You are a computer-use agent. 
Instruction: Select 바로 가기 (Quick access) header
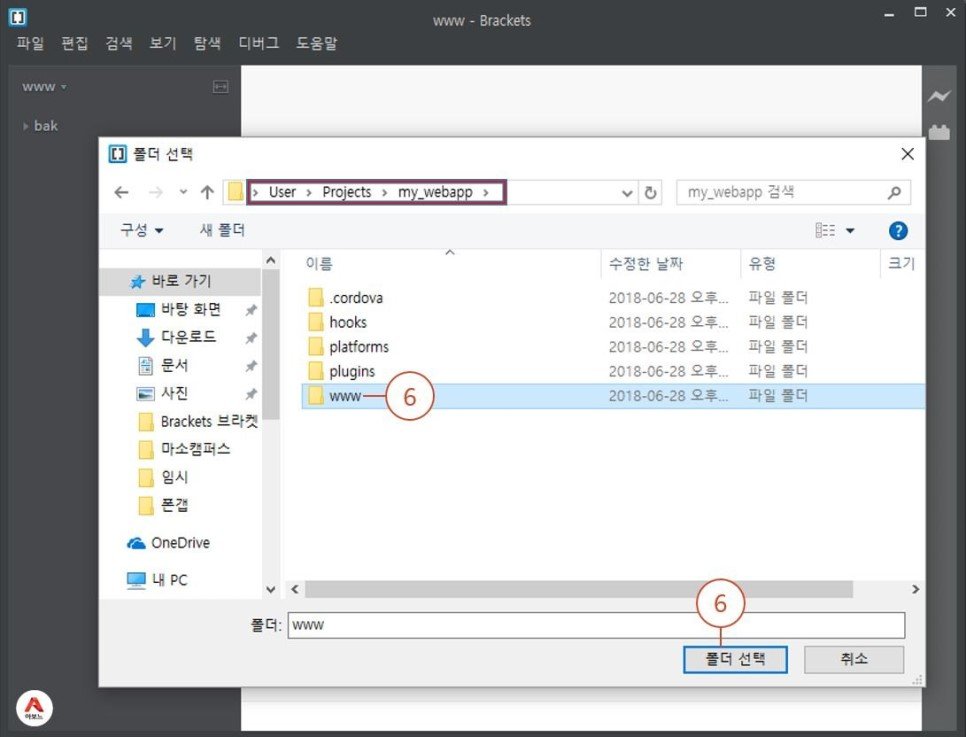pyautogui.click(x=181, y=282)
